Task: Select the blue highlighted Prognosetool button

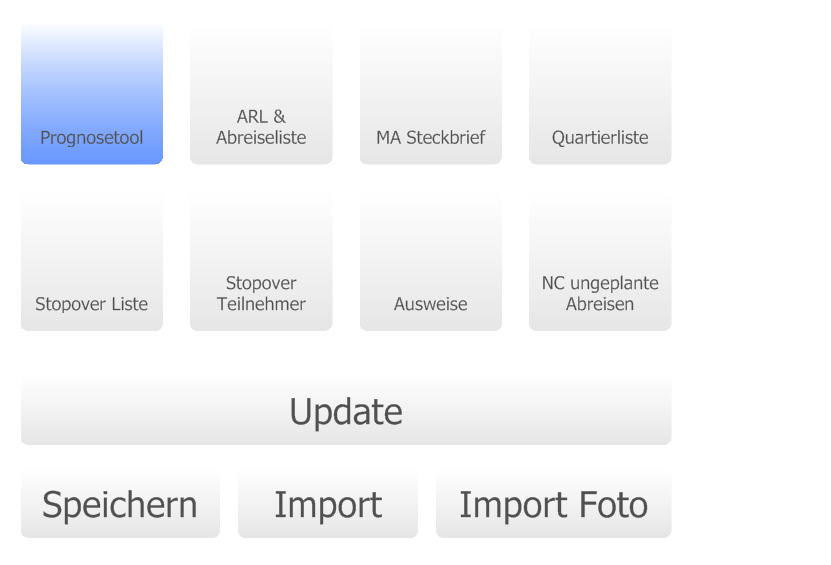Action: click(x=92, y=95)
